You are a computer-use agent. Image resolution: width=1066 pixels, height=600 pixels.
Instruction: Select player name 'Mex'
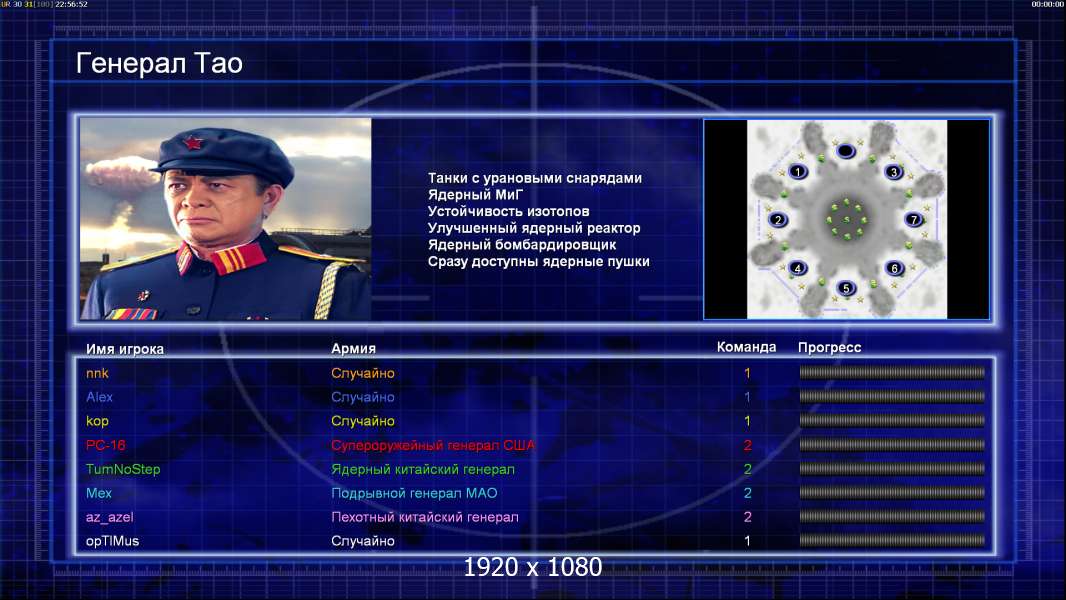(99, 493)
